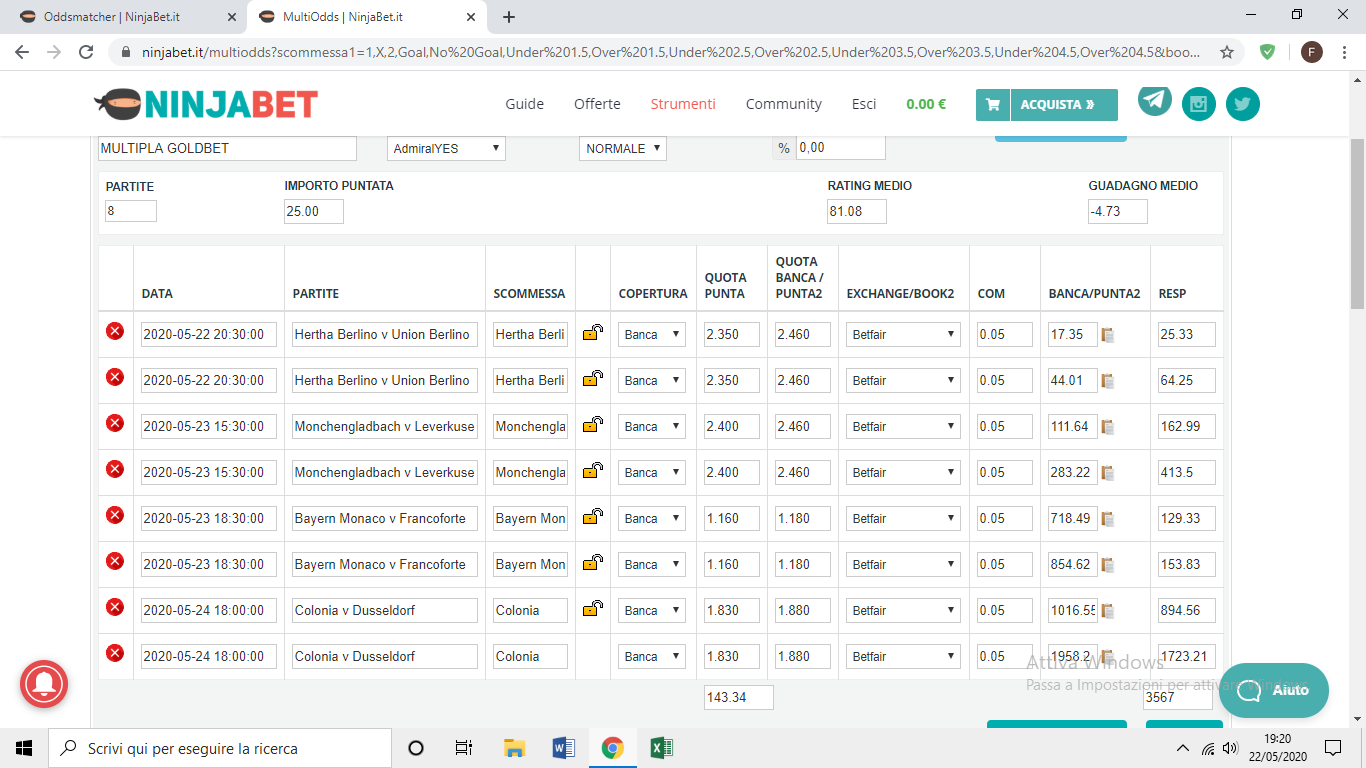Open the Aiuto help chat
1366x768 pixels.
(1273, 690)
